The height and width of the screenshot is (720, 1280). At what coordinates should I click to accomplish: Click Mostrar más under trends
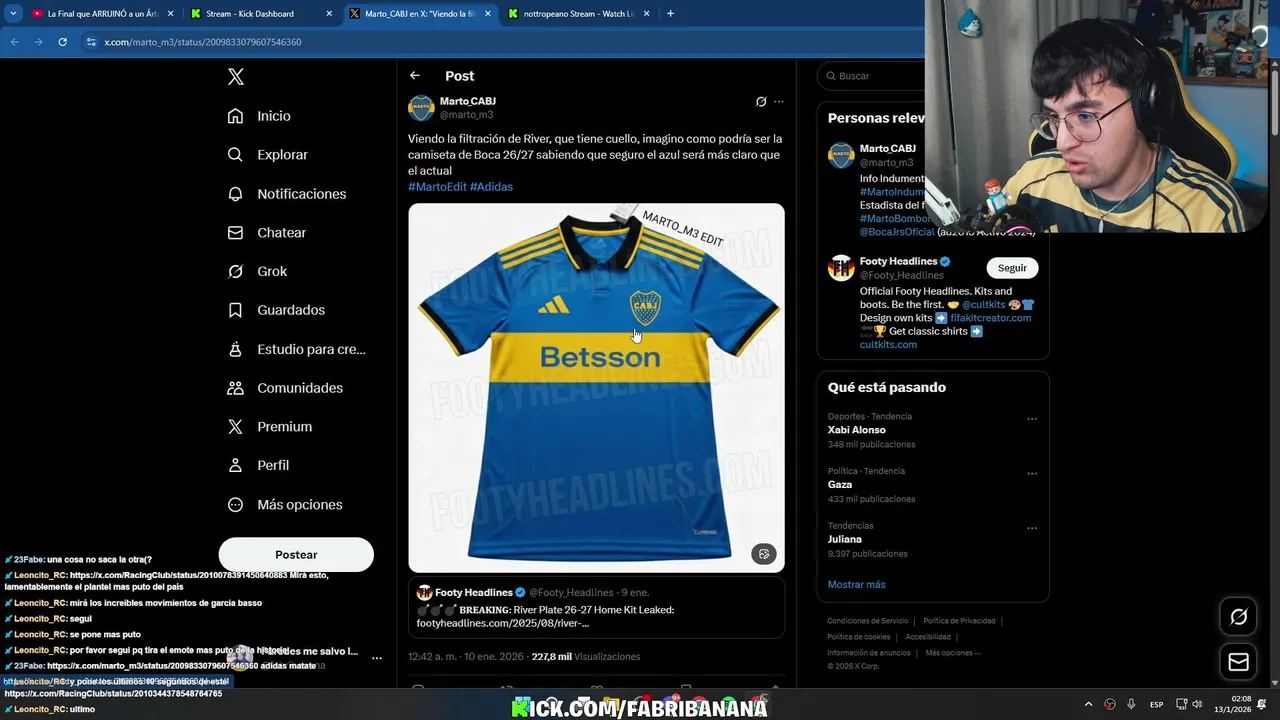click(x=856, y=584)
